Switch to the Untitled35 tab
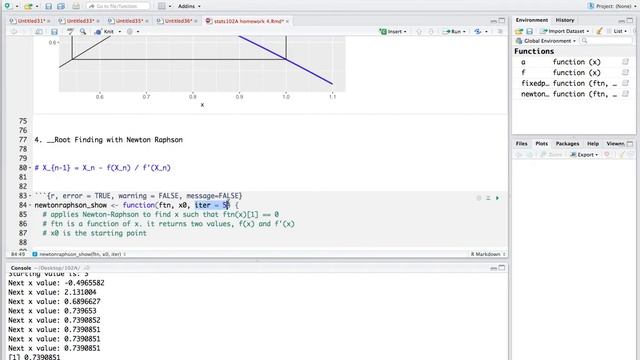The height and width of the screenshot is (360, 640). pos(127,21)
